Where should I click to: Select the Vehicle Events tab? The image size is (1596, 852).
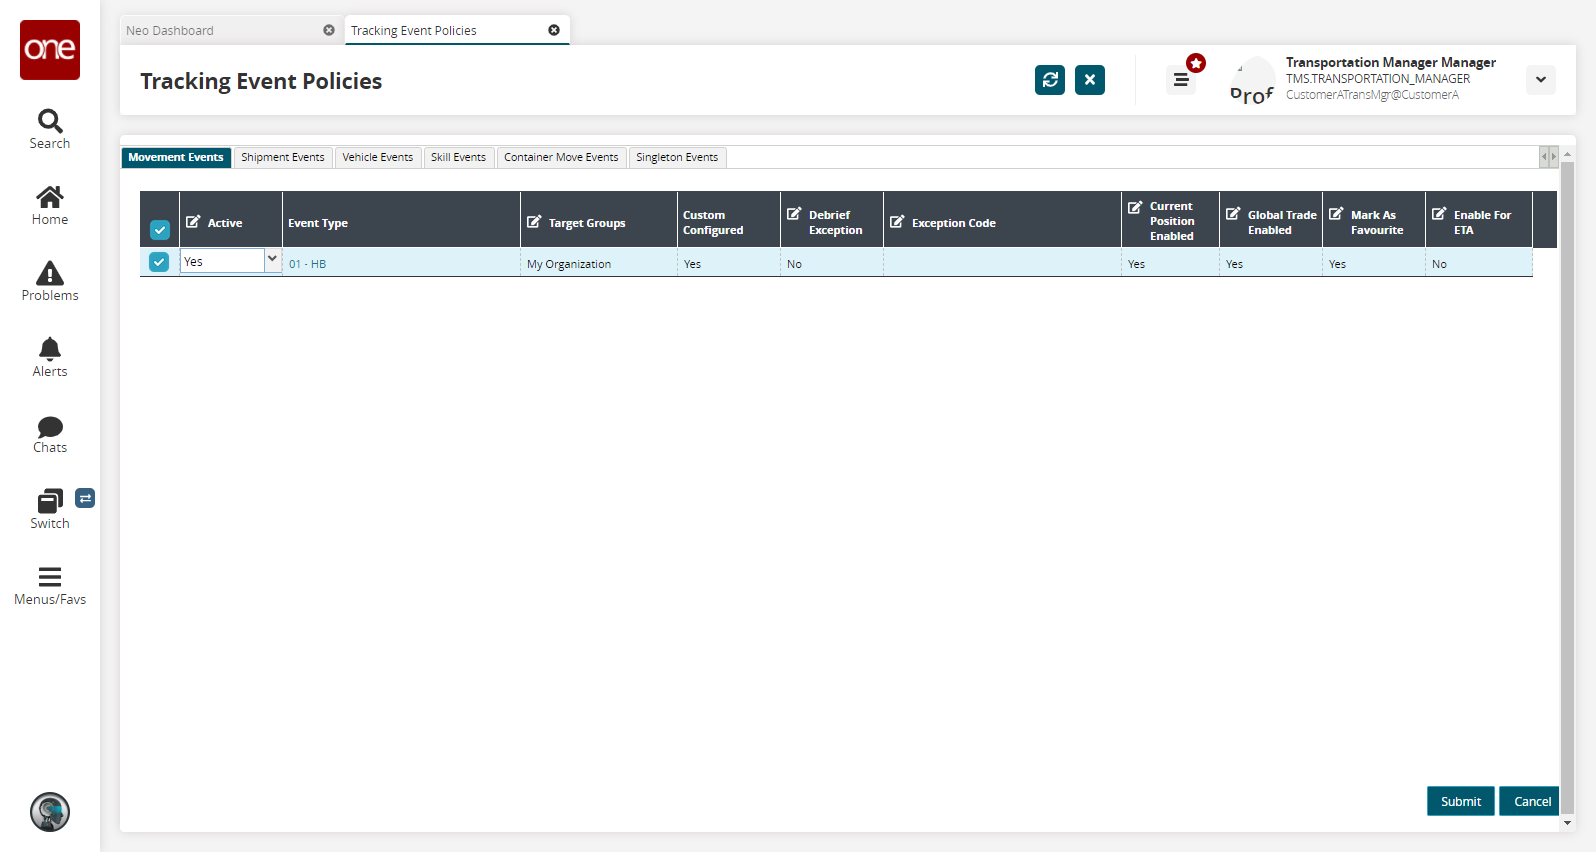tap(378, 157)
